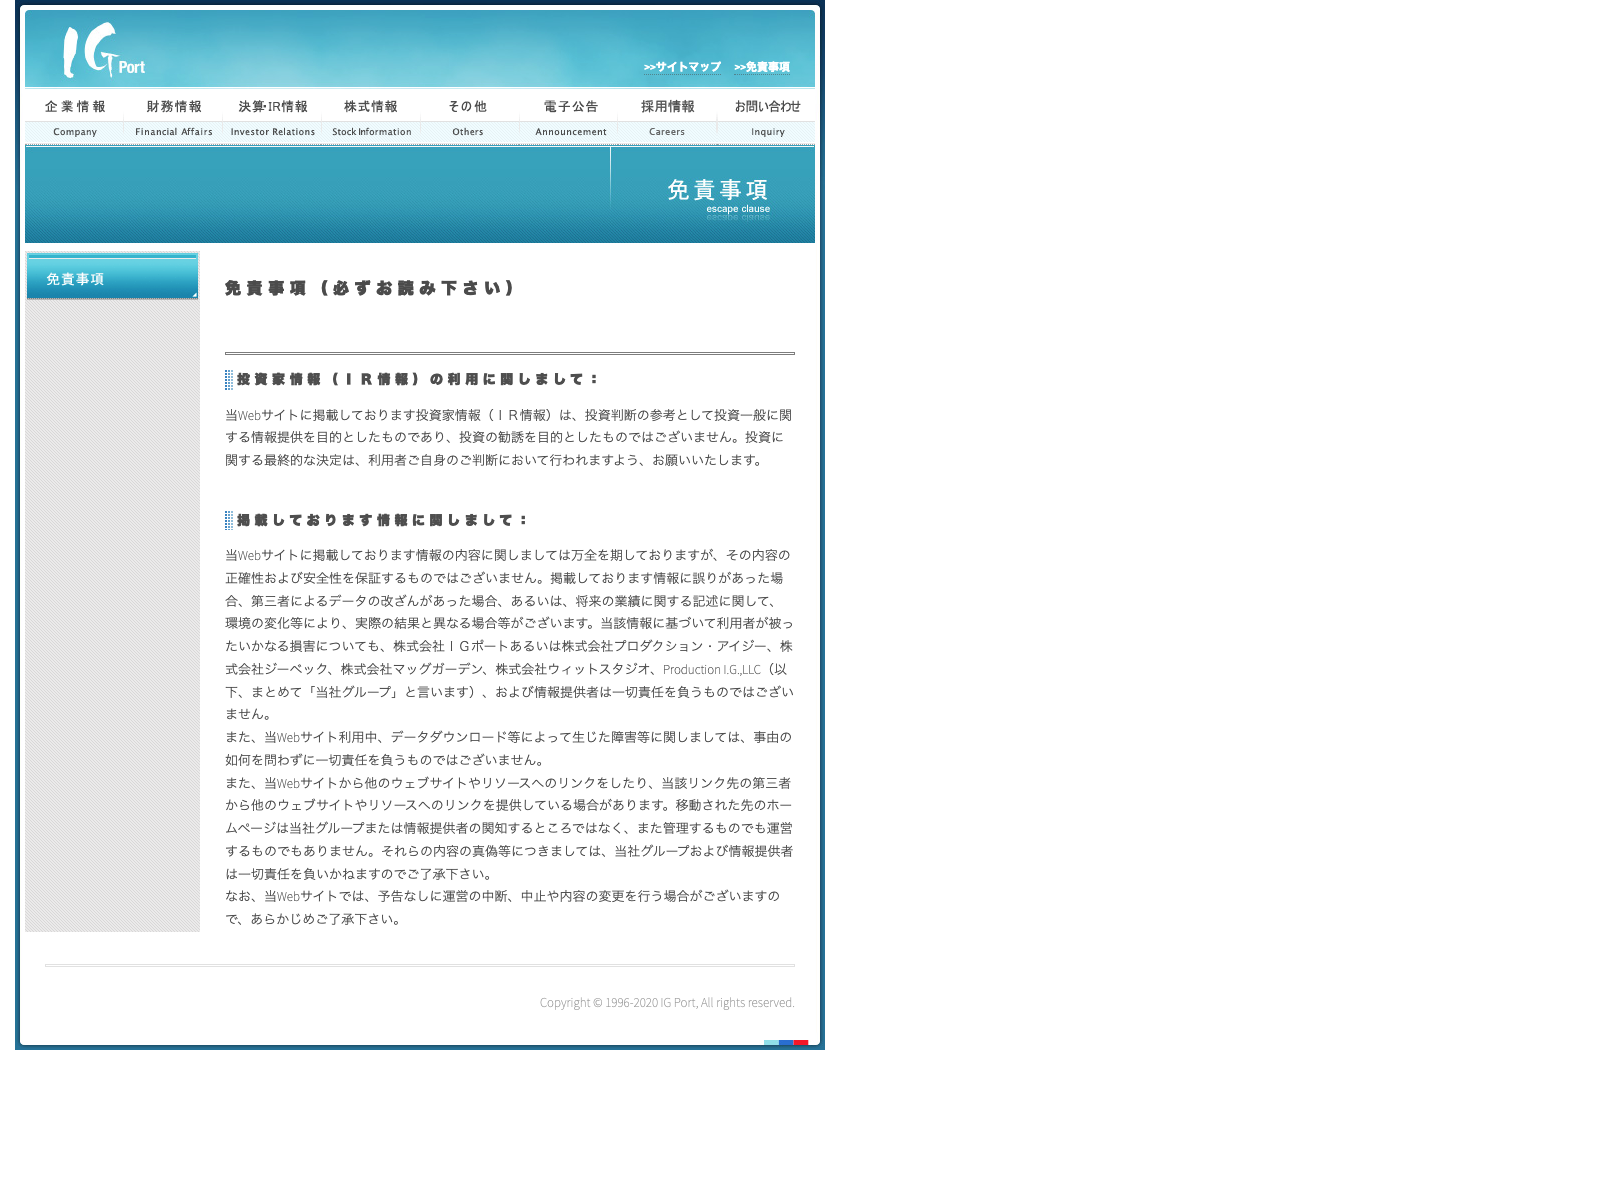Navigate to 採用情報 Careers
1600x1200 pixels.
pos(667,117)
